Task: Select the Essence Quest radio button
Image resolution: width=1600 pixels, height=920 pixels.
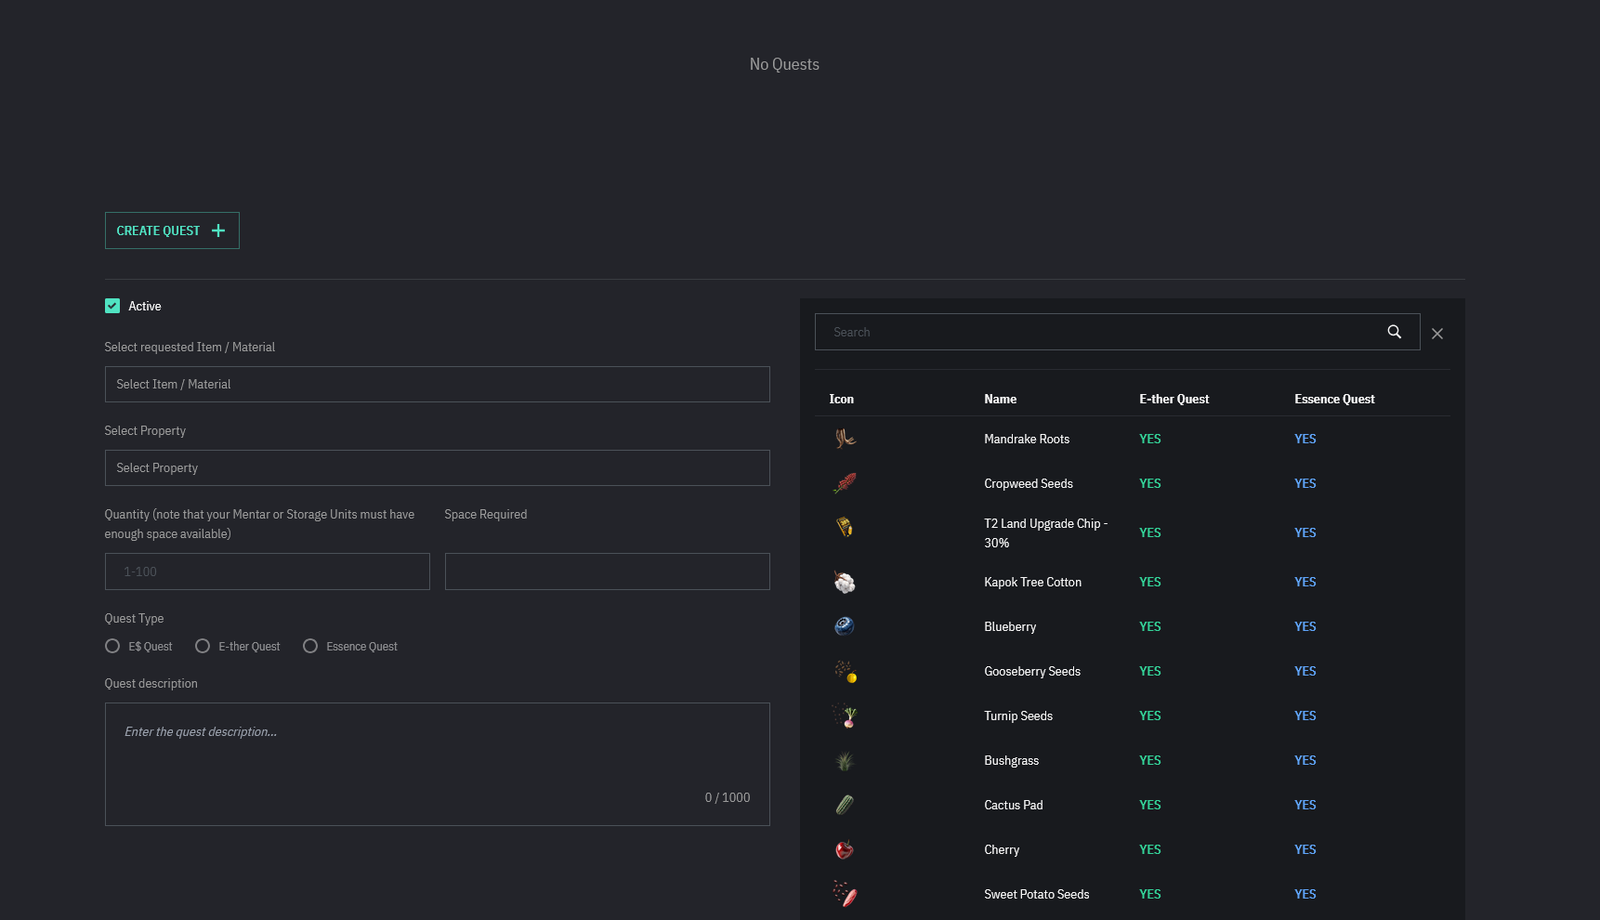Action: click(311, 646)
